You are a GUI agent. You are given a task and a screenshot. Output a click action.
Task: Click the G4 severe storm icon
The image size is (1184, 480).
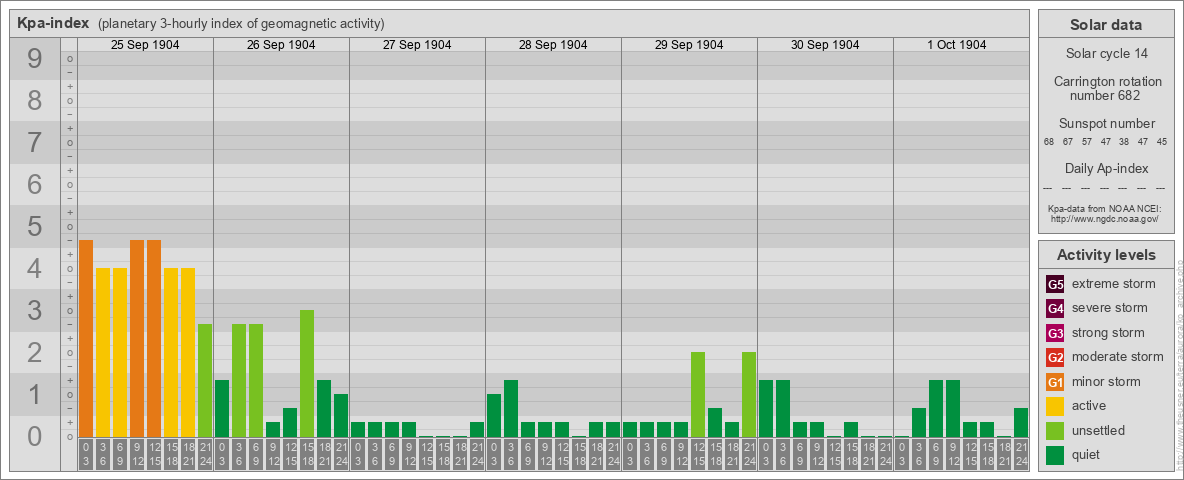[1055, 308]
